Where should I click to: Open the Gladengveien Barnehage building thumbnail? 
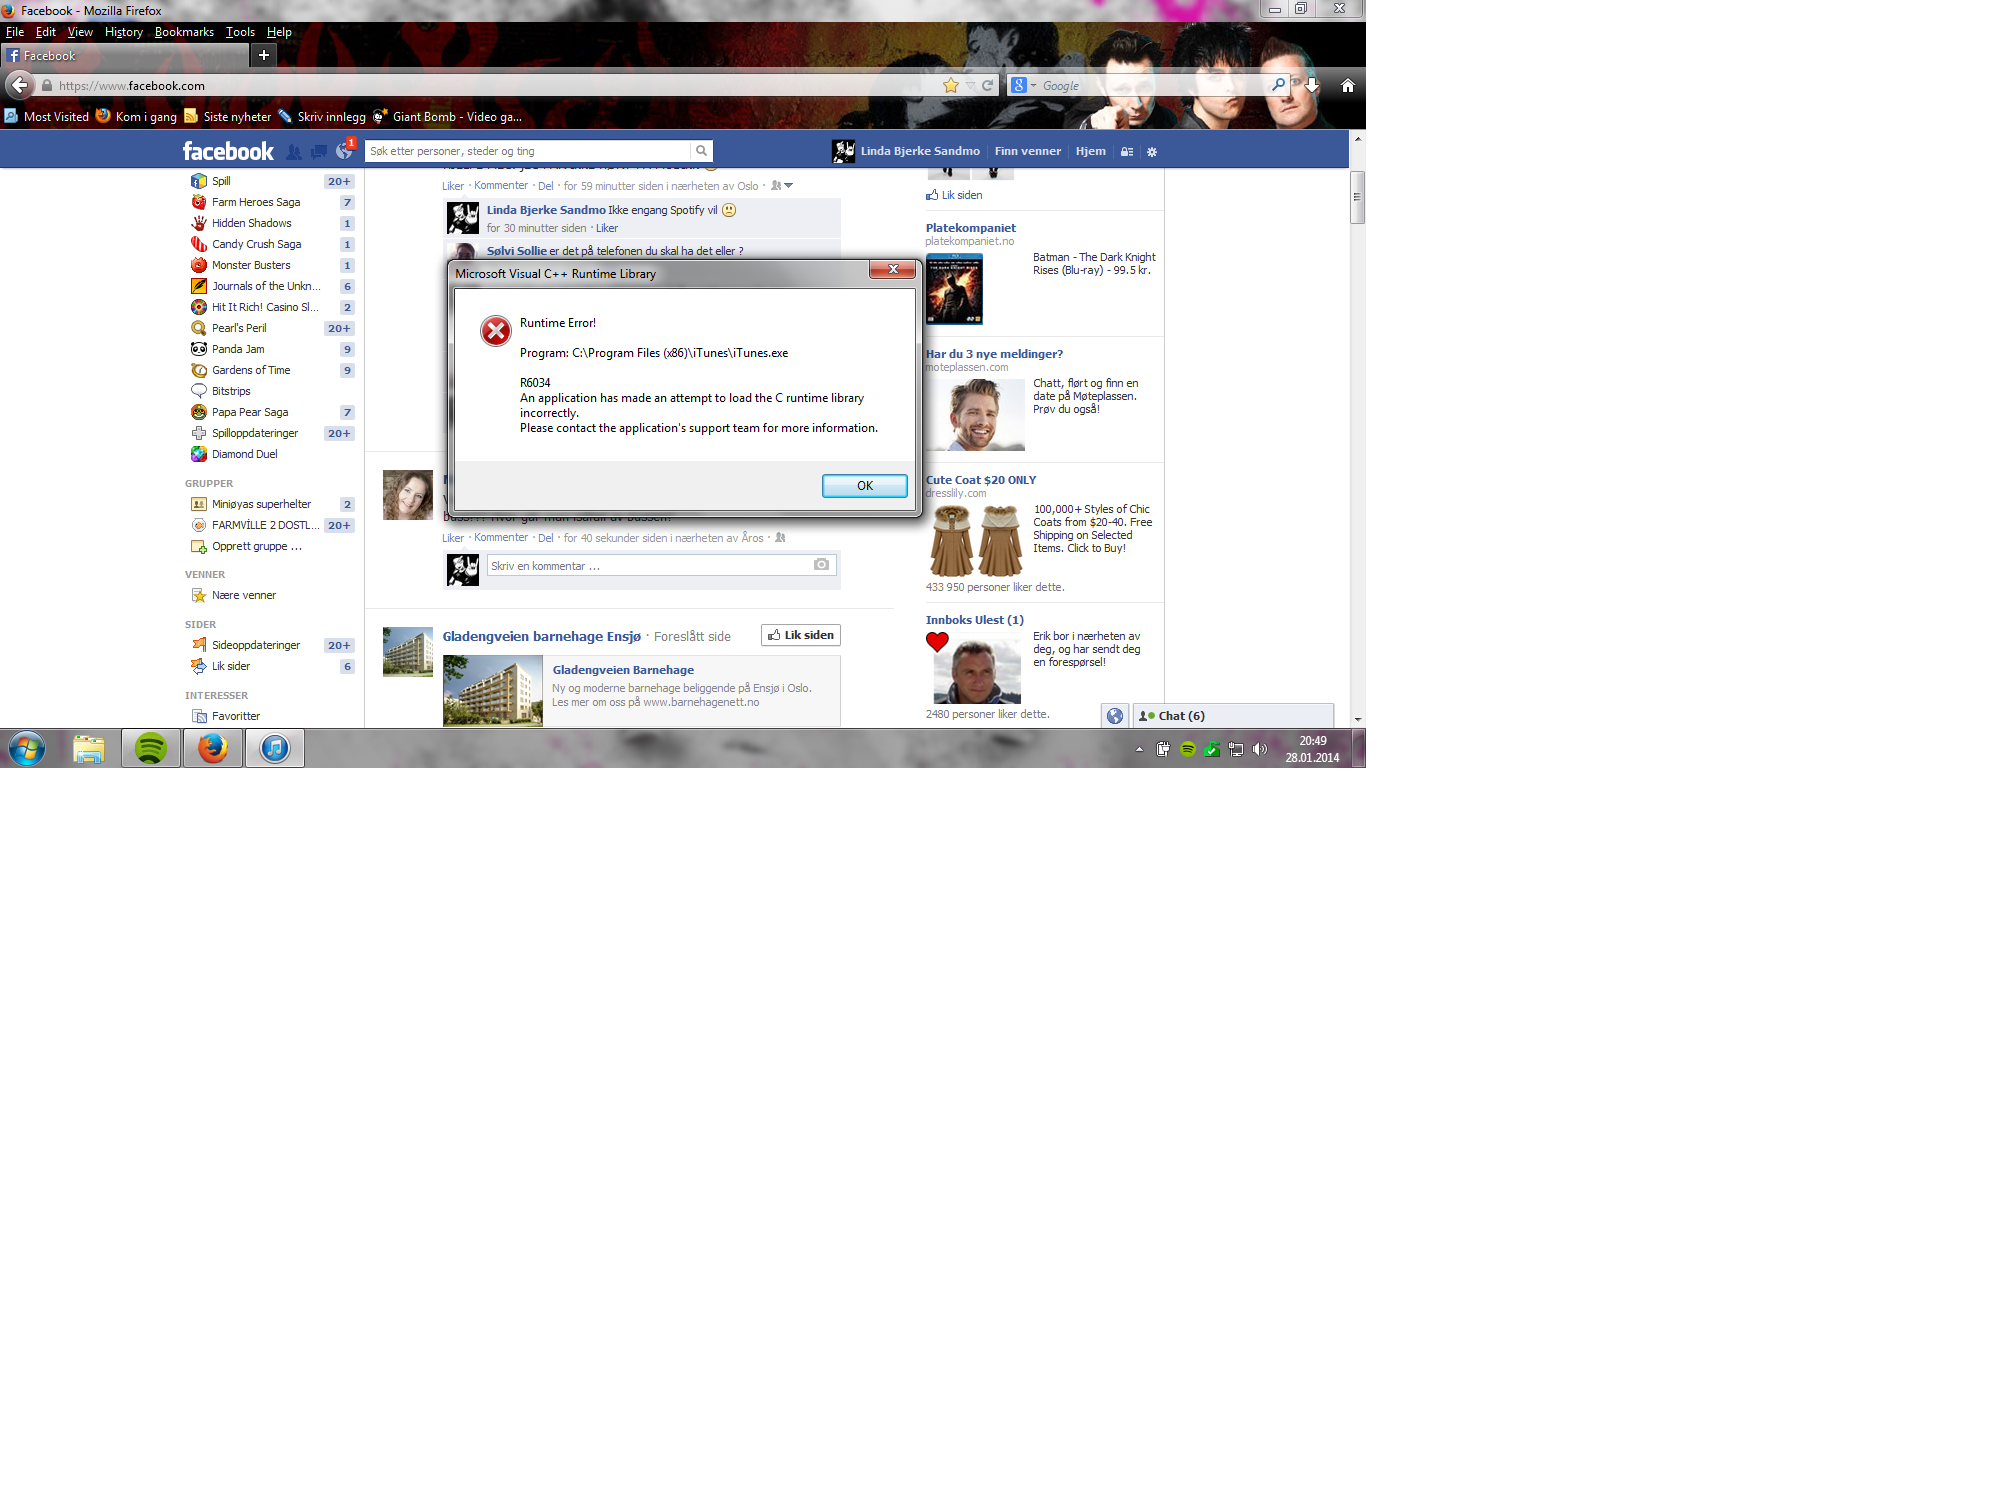[493, 690]
